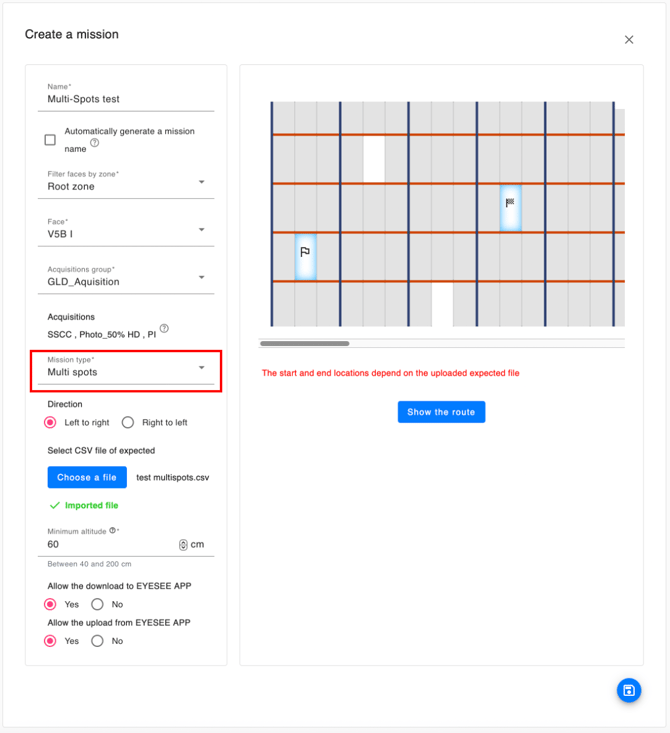Click the save mission floppy disk icon
This screenshot has height=733, width=670.
[x=628, y=690]
